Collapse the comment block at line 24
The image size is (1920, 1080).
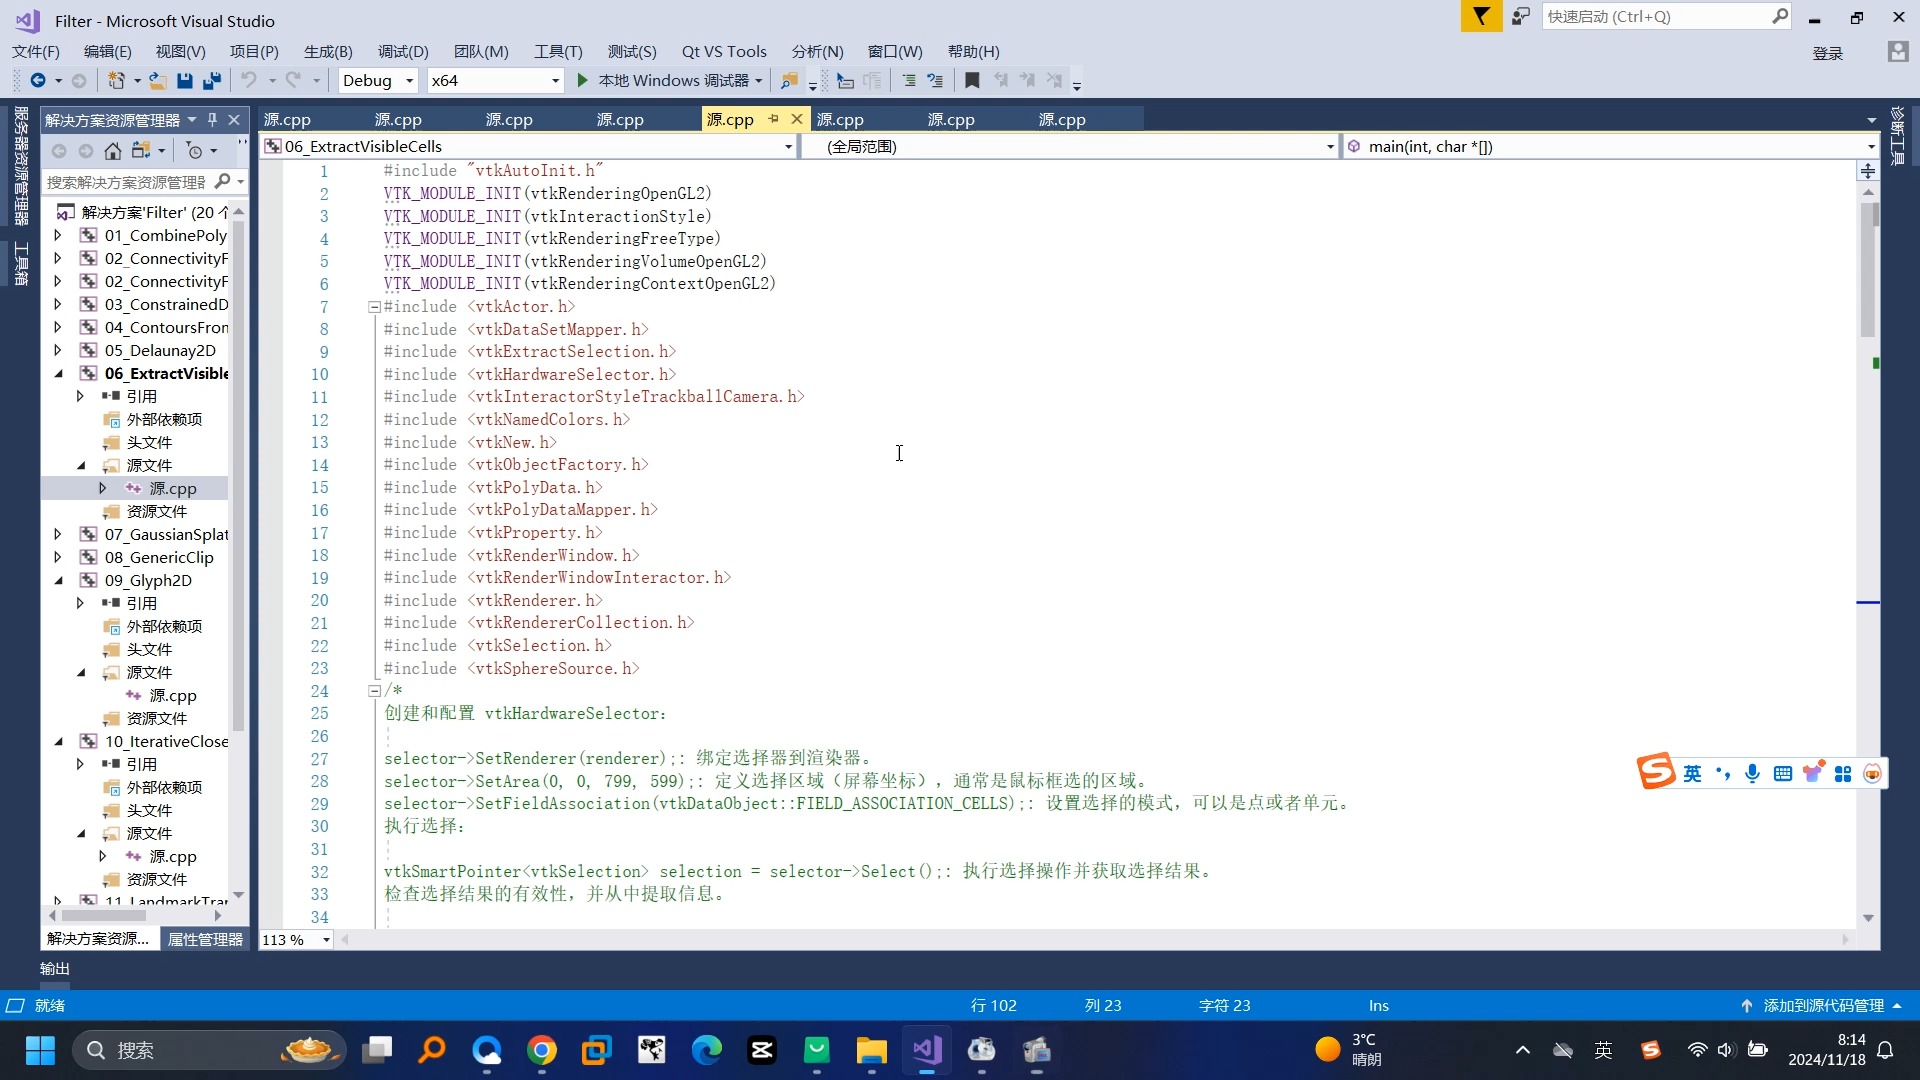(374, 691)
